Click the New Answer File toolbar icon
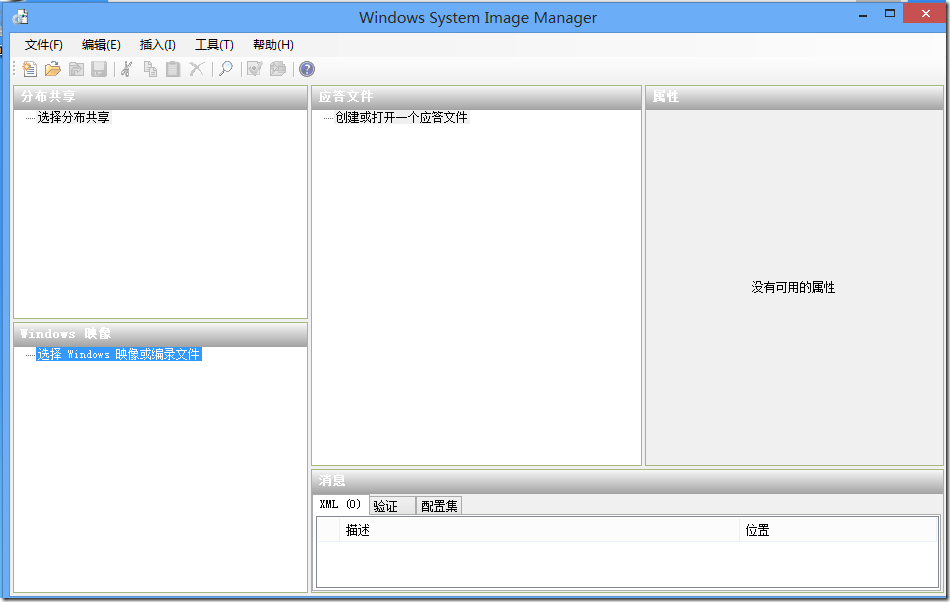The width and height of the screenshot is (950, 602). click(30, 69)
